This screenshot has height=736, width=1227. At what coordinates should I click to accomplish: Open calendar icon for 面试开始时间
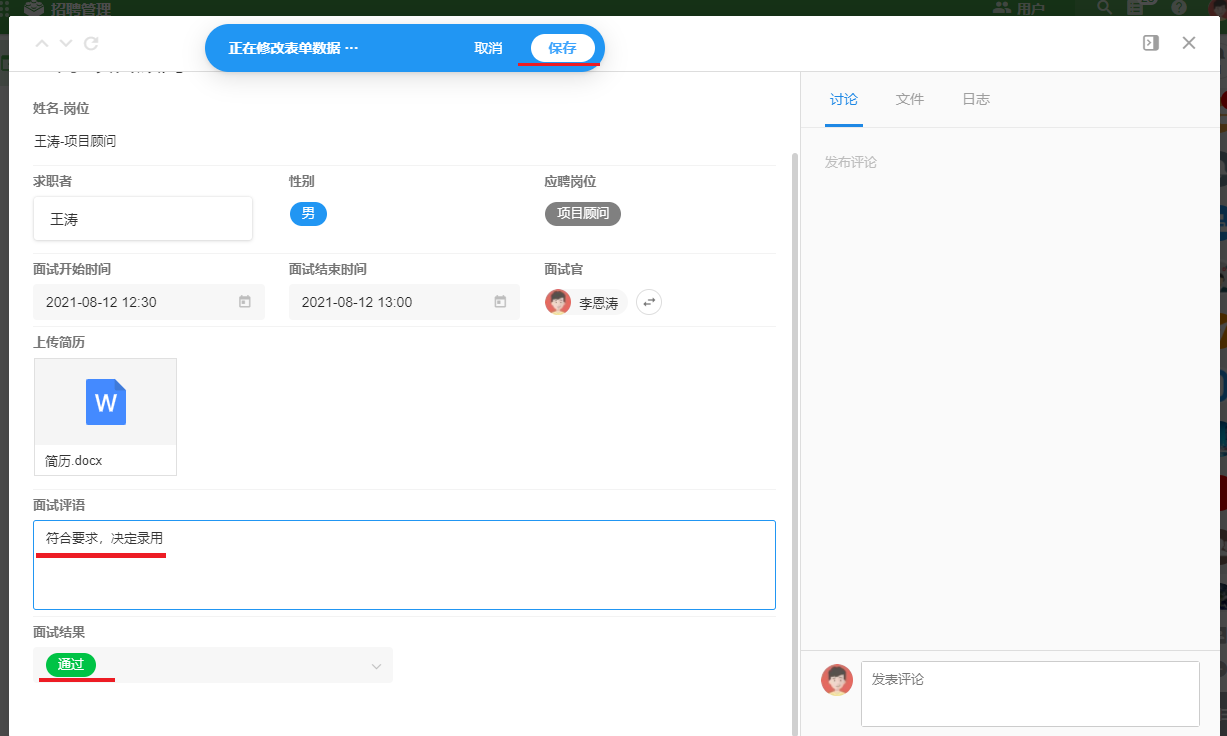(x=245, y=302)
